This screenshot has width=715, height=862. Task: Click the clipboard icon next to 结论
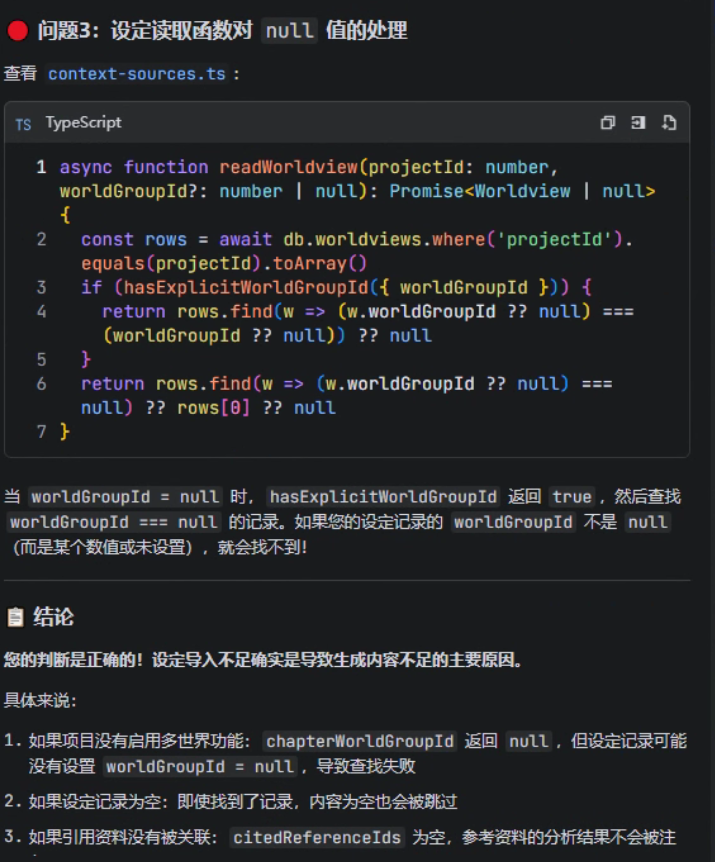point(15,617)
